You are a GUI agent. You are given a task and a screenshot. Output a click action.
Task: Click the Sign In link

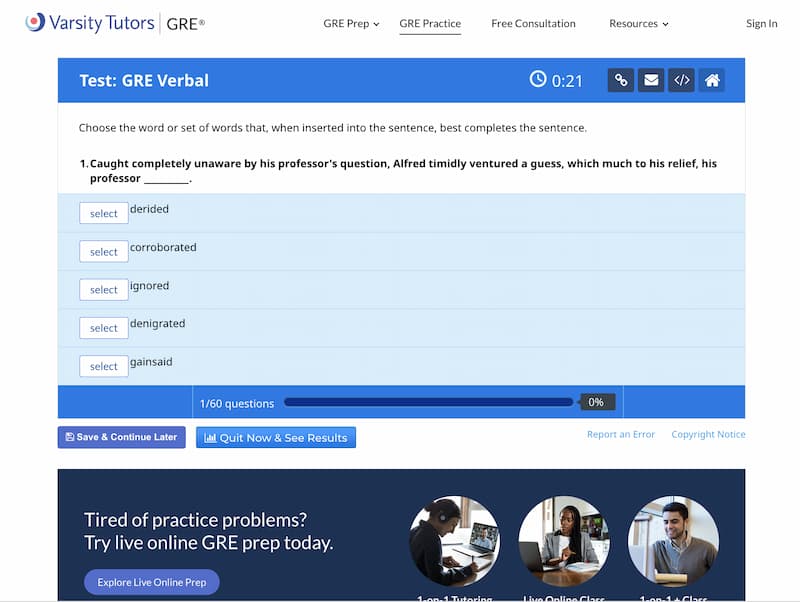pos(762,24)
